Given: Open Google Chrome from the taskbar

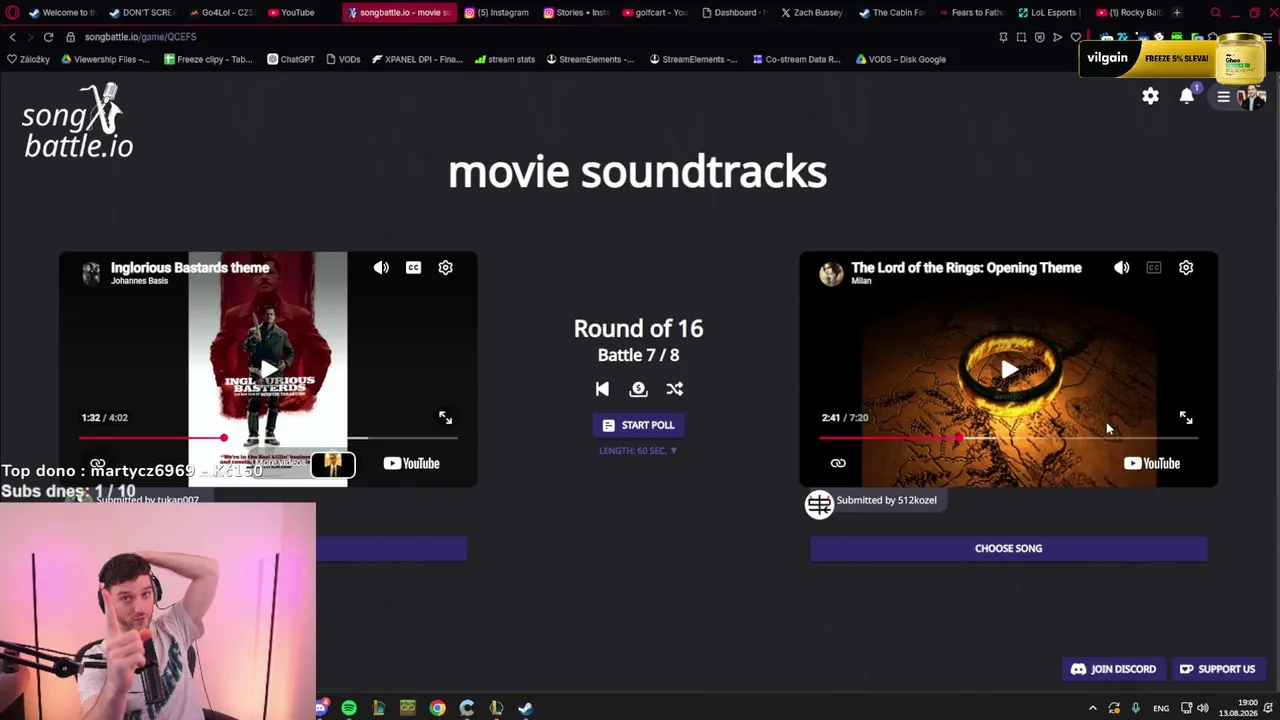Looking at the screenshot, I should click(437, 708).
